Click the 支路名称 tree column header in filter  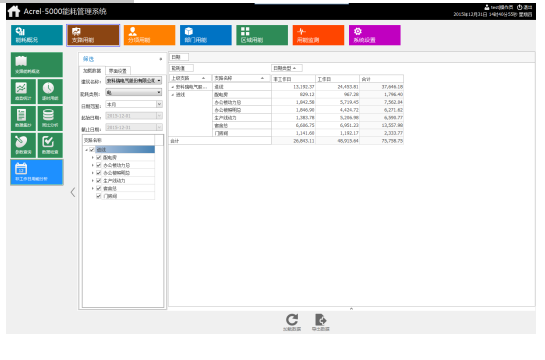[x=119, y=140]
